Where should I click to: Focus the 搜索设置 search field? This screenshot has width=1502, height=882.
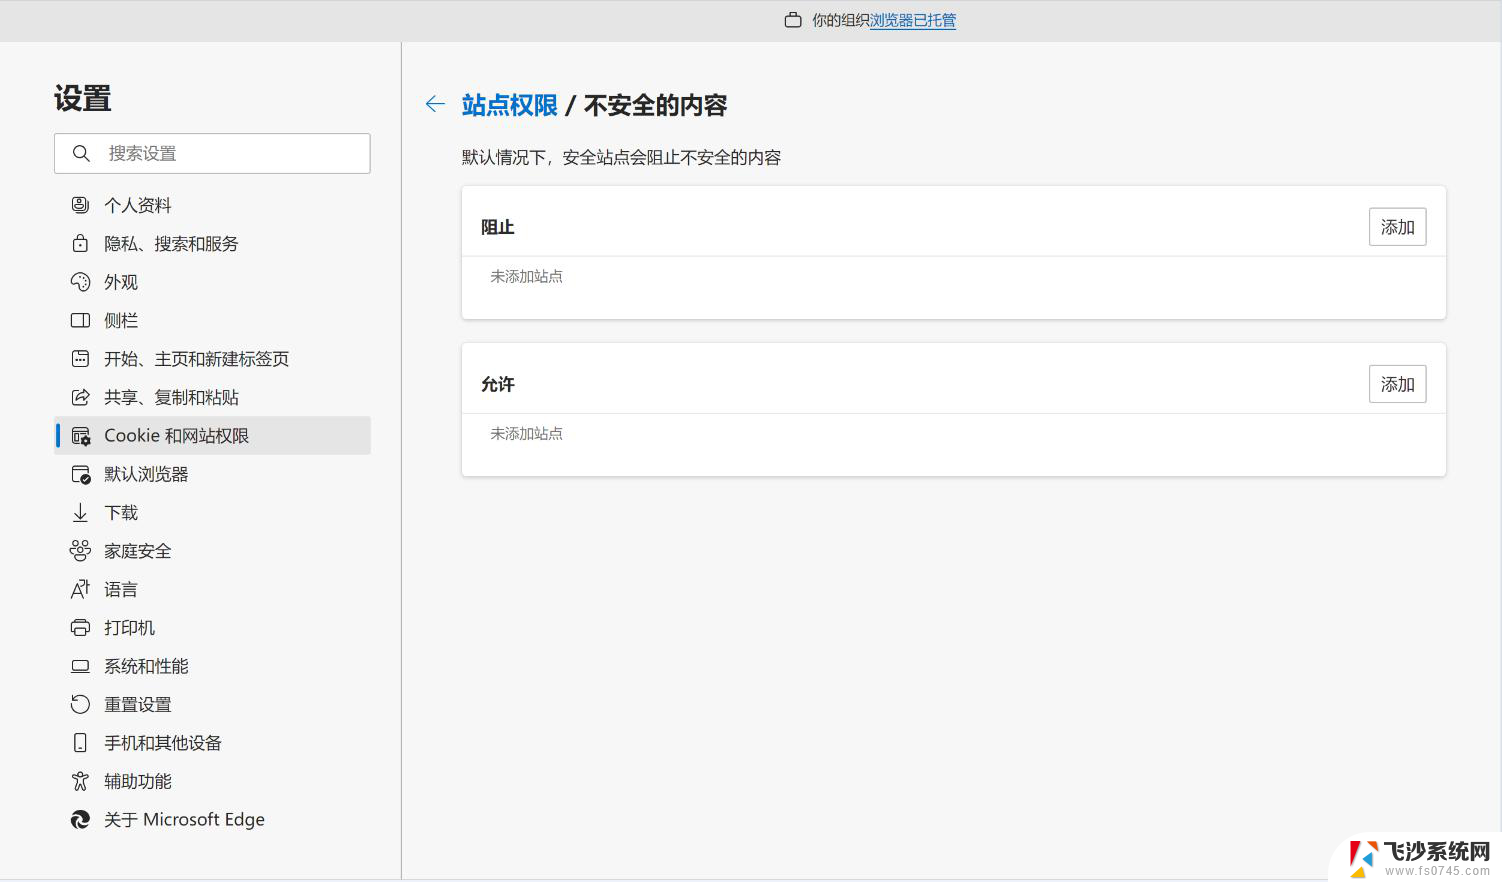[x=212, y=153]
